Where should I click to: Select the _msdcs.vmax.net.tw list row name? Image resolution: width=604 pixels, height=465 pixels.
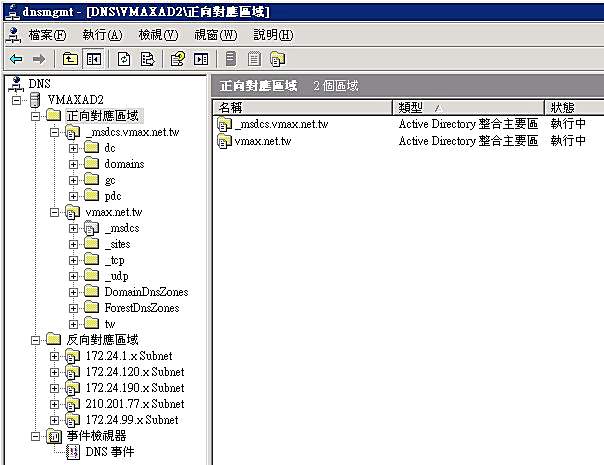(282, 124)
